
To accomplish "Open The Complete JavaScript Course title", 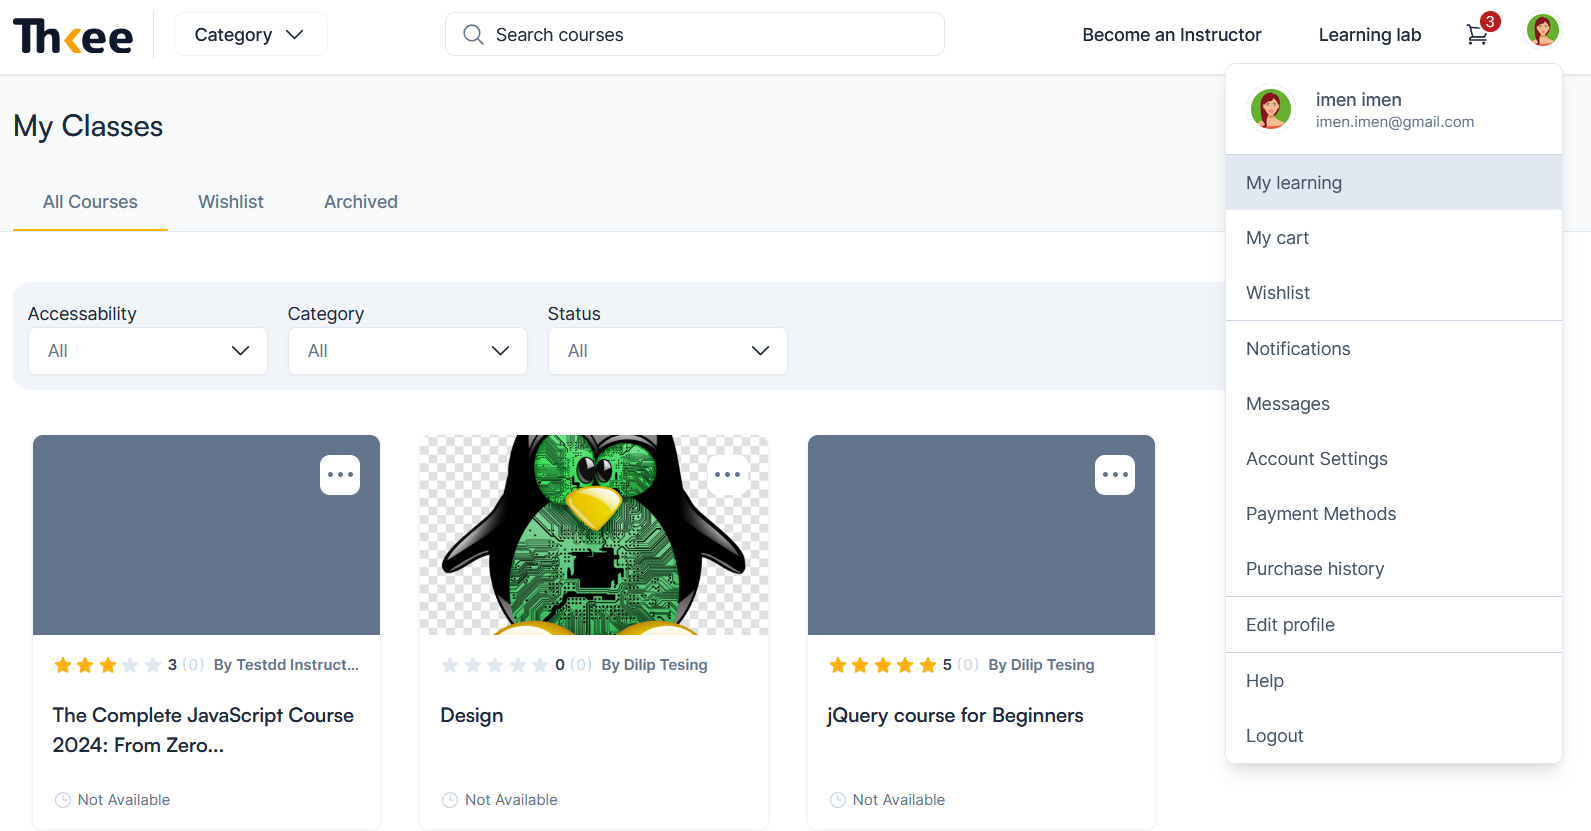I will point(203,730).
